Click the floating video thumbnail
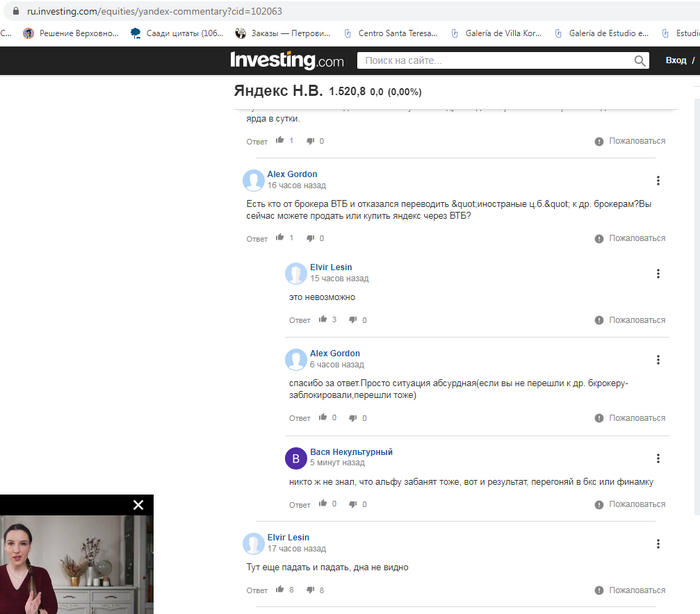This screenshot has width=700, height=614. (77, 564)
